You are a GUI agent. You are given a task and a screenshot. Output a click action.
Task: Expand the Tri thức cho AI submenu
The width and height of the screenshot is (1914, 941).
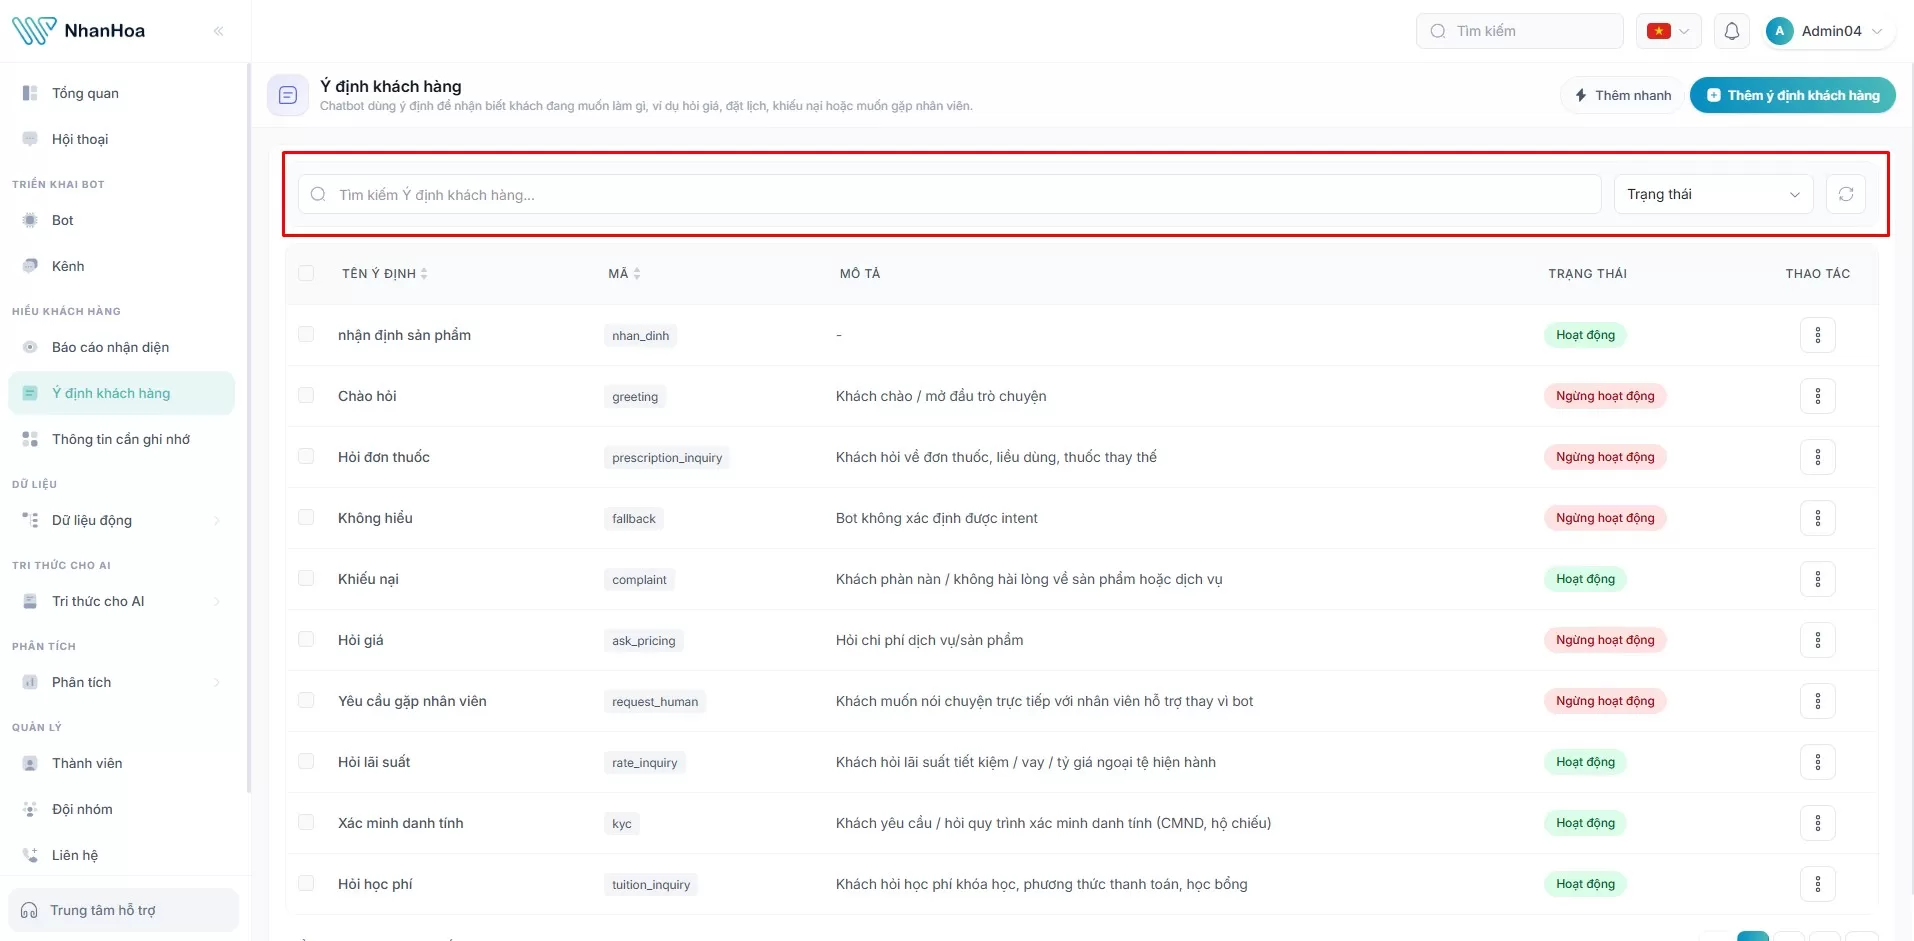pyautogui.click(x=216, y=601)
